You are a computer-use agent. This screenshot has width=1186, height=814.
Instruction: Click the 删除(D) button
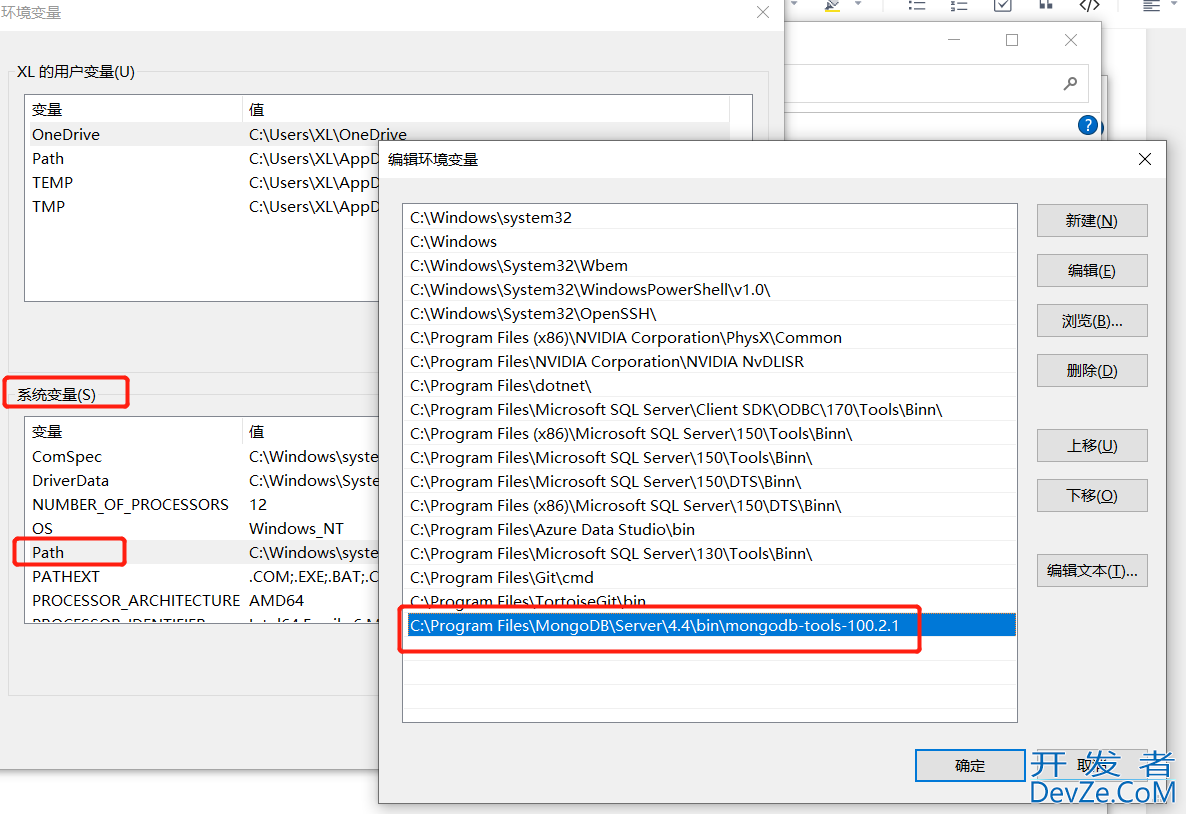(1091, 371)
